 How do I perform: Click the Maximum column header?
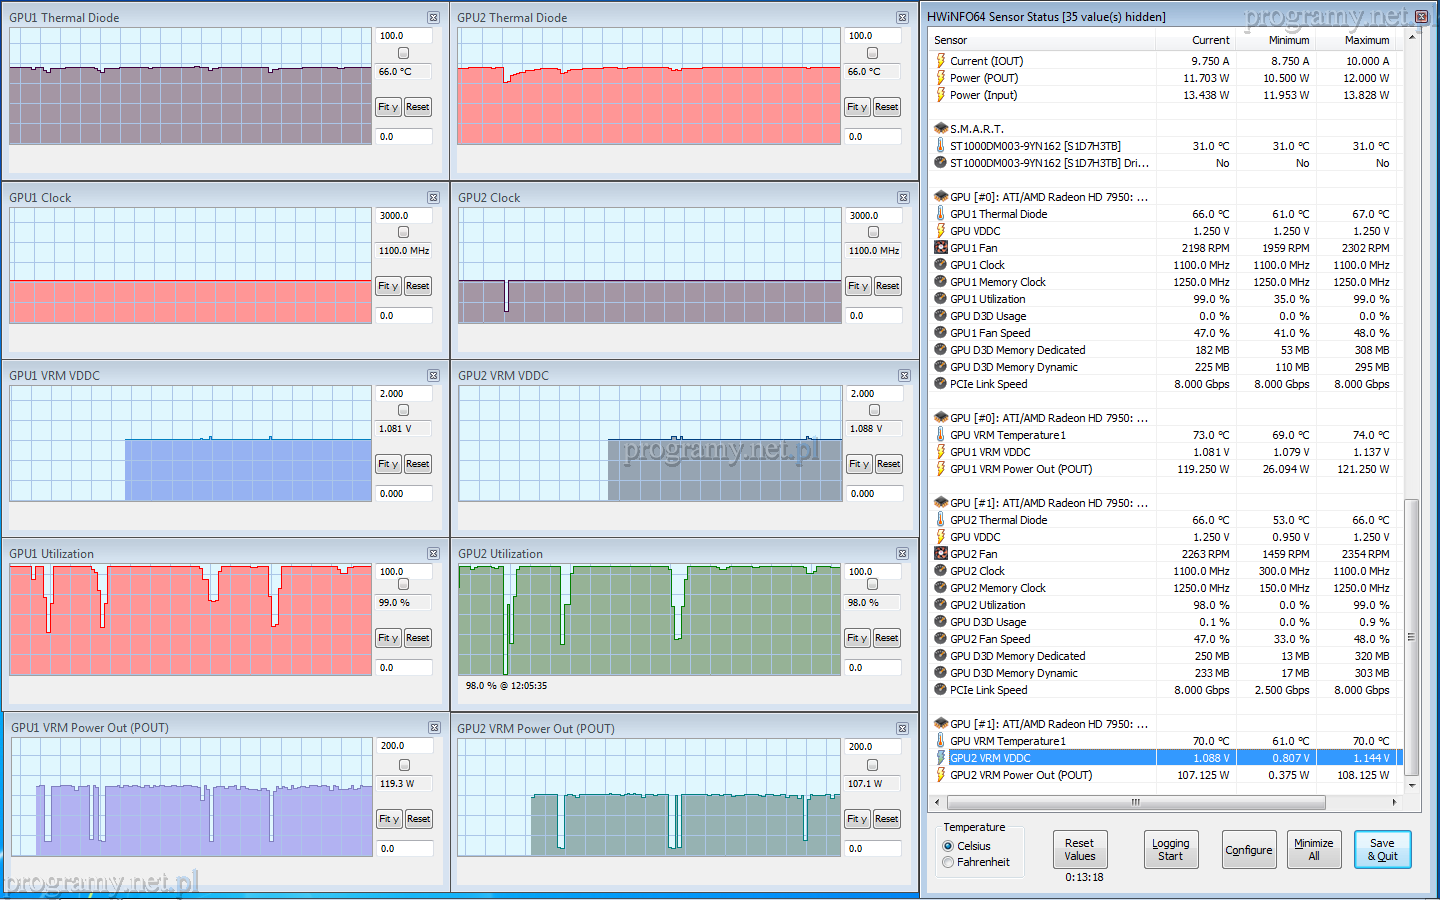pyautogui.click(x=1366, y=40)
